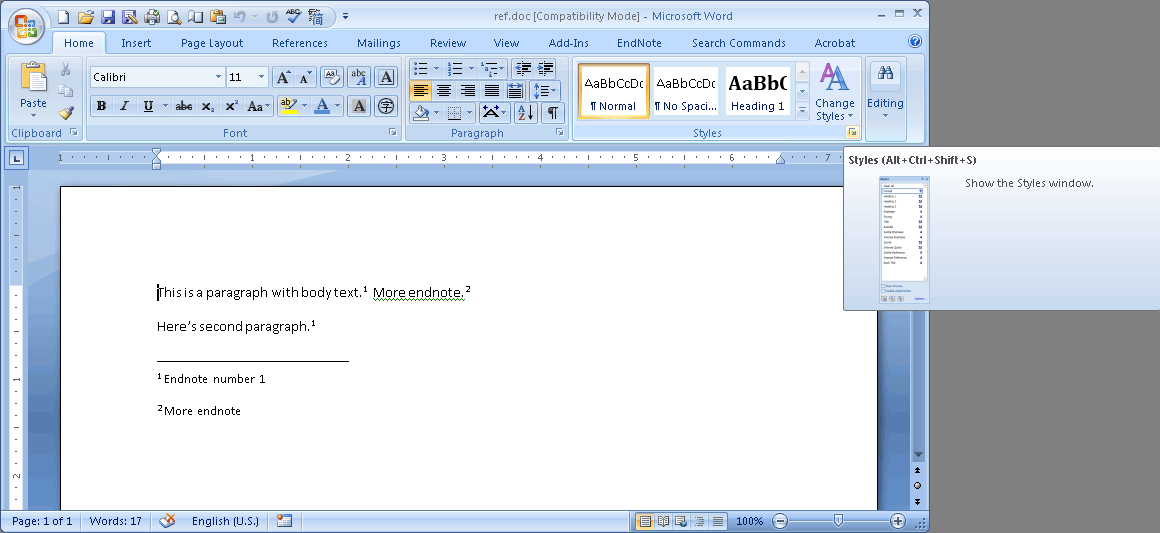This screenshot has width=1160, height=533.
Task: Switch to the EndNote tab
Action: pos(639,43)
